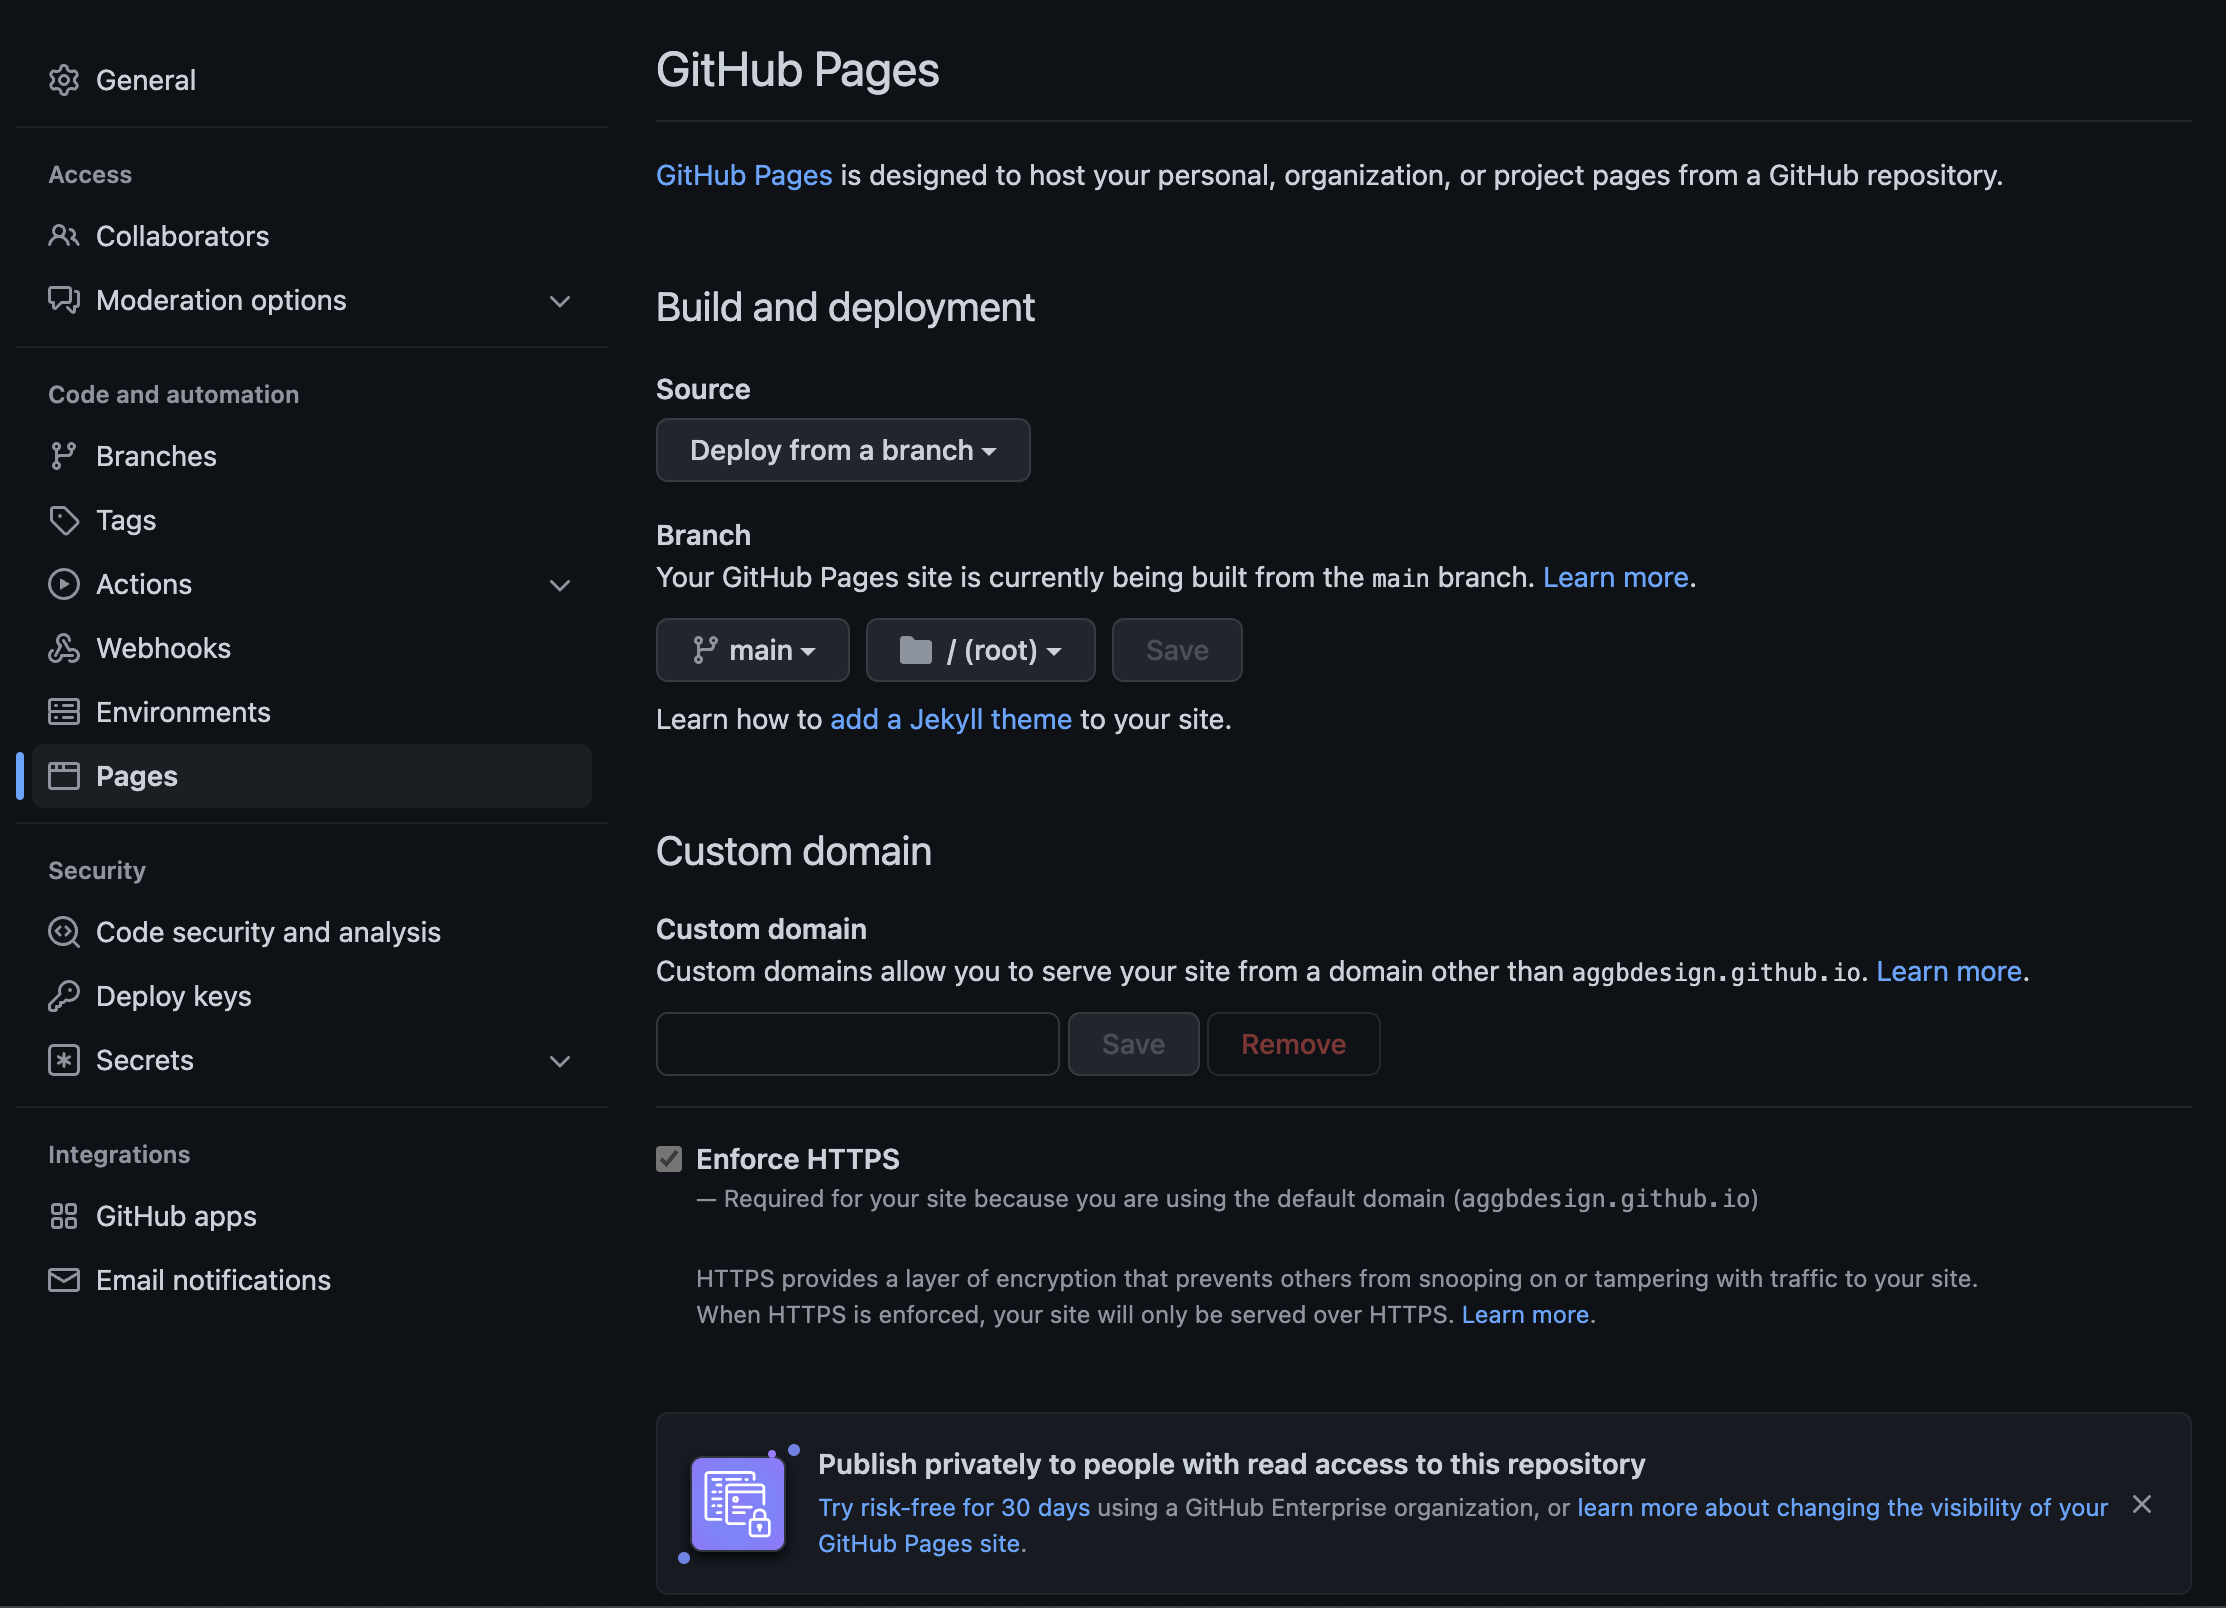
Task: Click the Deploy keys key icon
Action: point(64,996)
